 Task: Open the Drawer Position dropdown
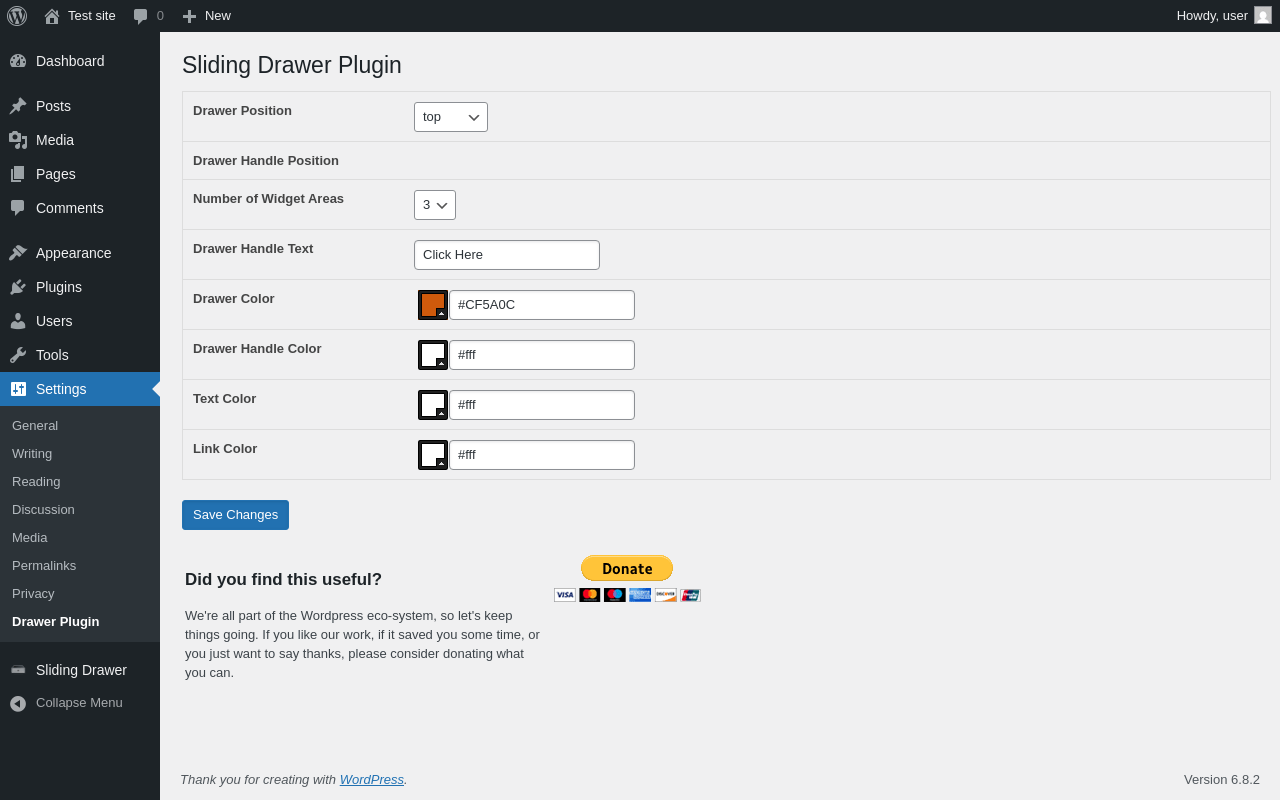click(x=451, y=117)
